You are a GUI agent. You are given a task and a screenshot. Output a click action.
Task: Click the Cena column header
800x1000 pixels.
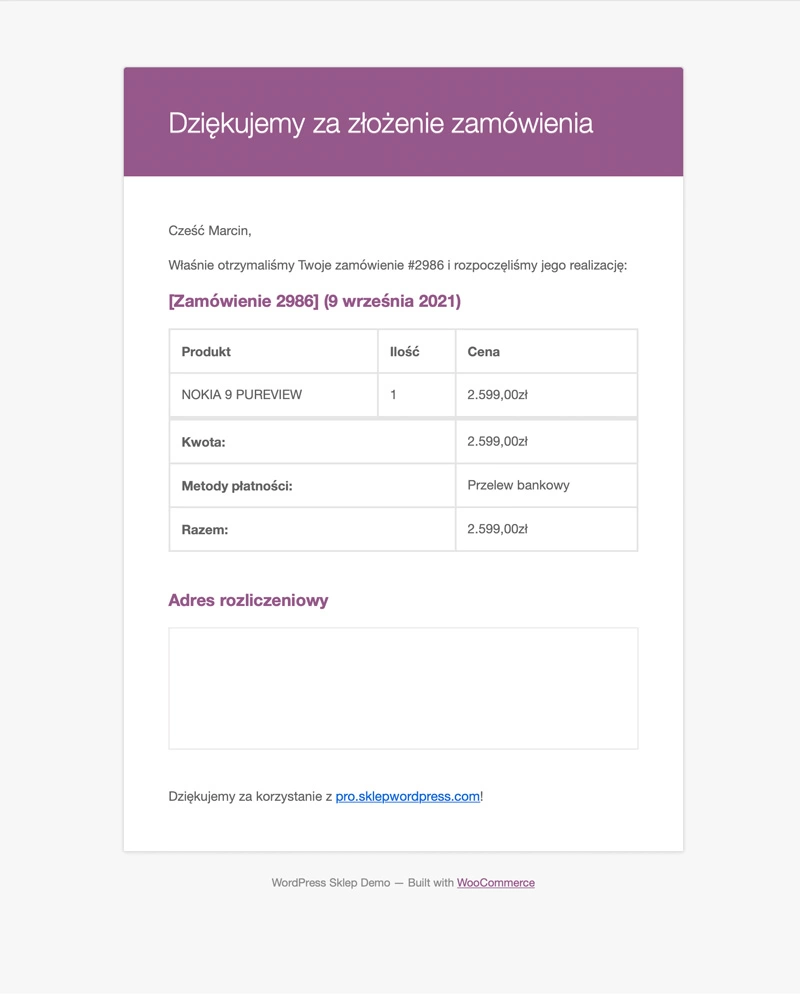546,351
